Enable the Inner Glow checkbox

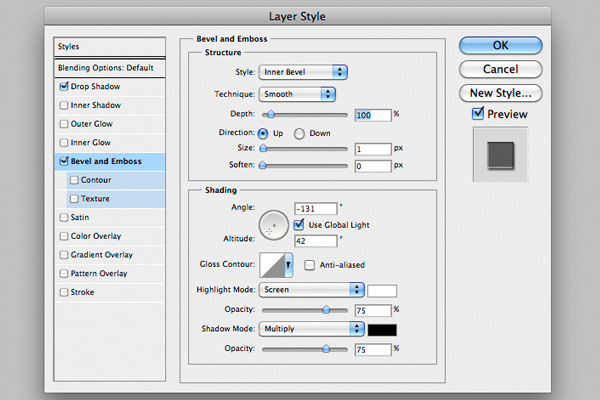(x=64, y=142)
